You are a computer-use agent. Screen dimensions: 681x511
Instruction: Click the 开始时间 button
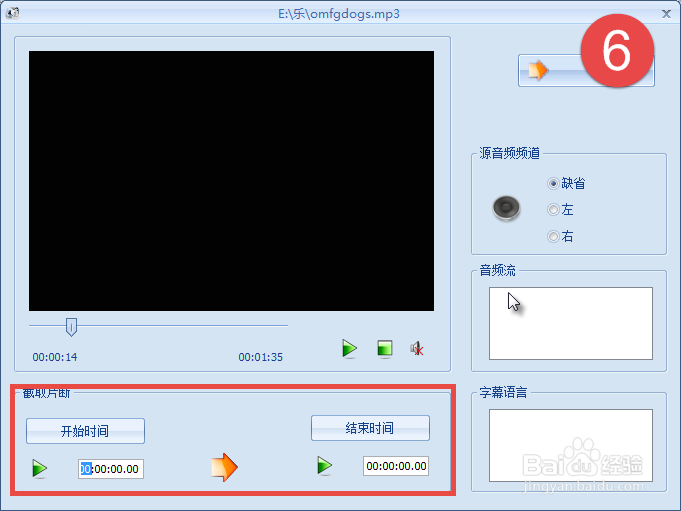point(85,431)
